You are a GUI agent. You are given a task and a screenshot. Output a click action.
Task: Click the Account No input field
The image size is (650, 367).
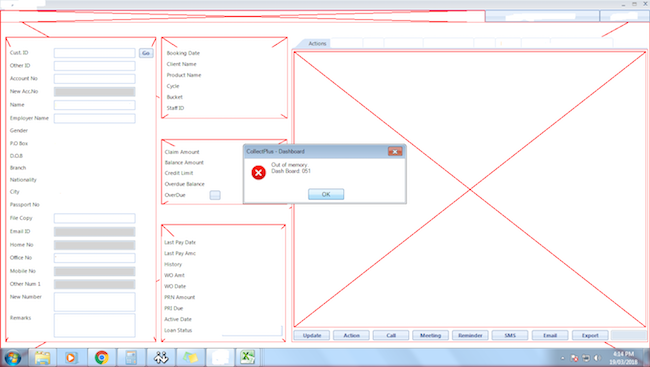[x=95, y=79]
